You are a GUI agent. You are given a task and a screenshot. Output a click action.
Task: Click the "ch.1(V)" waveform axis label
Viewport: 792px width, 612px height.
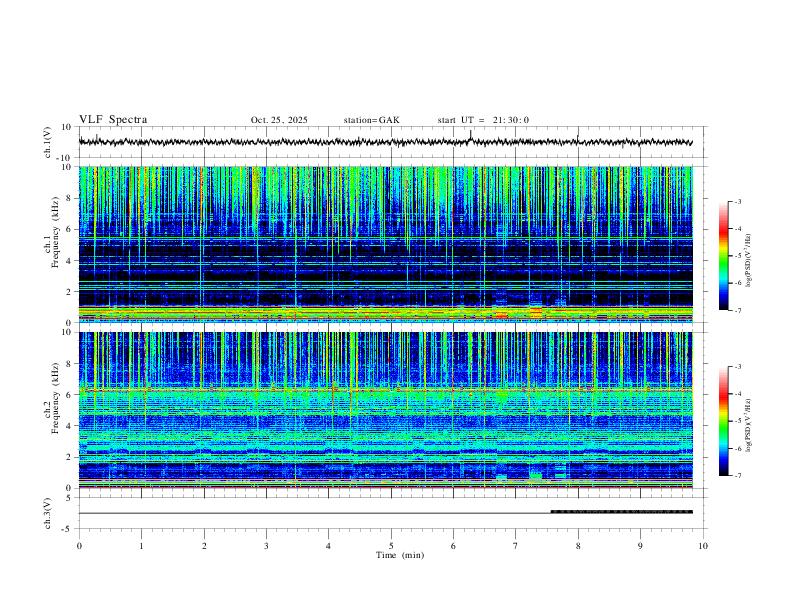[x=48, y=142]
